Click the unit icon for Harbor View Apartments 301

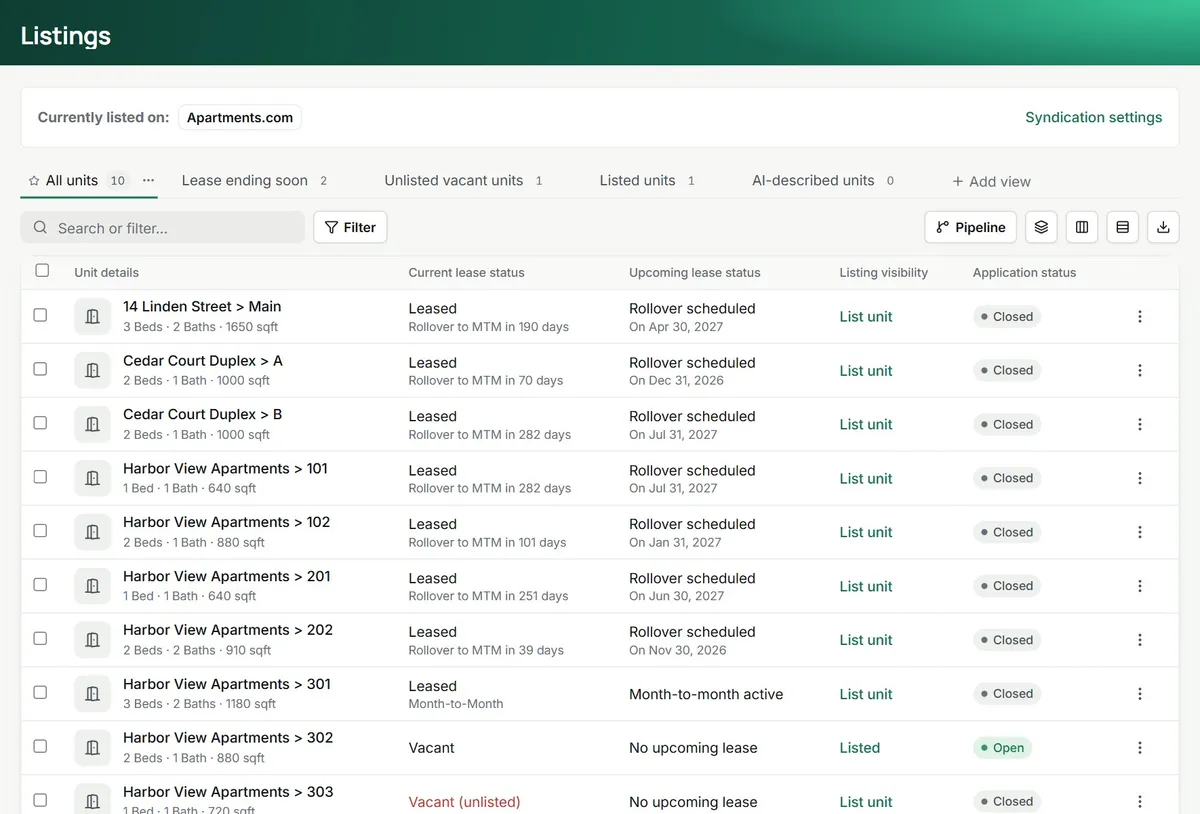tap(92, 694)
